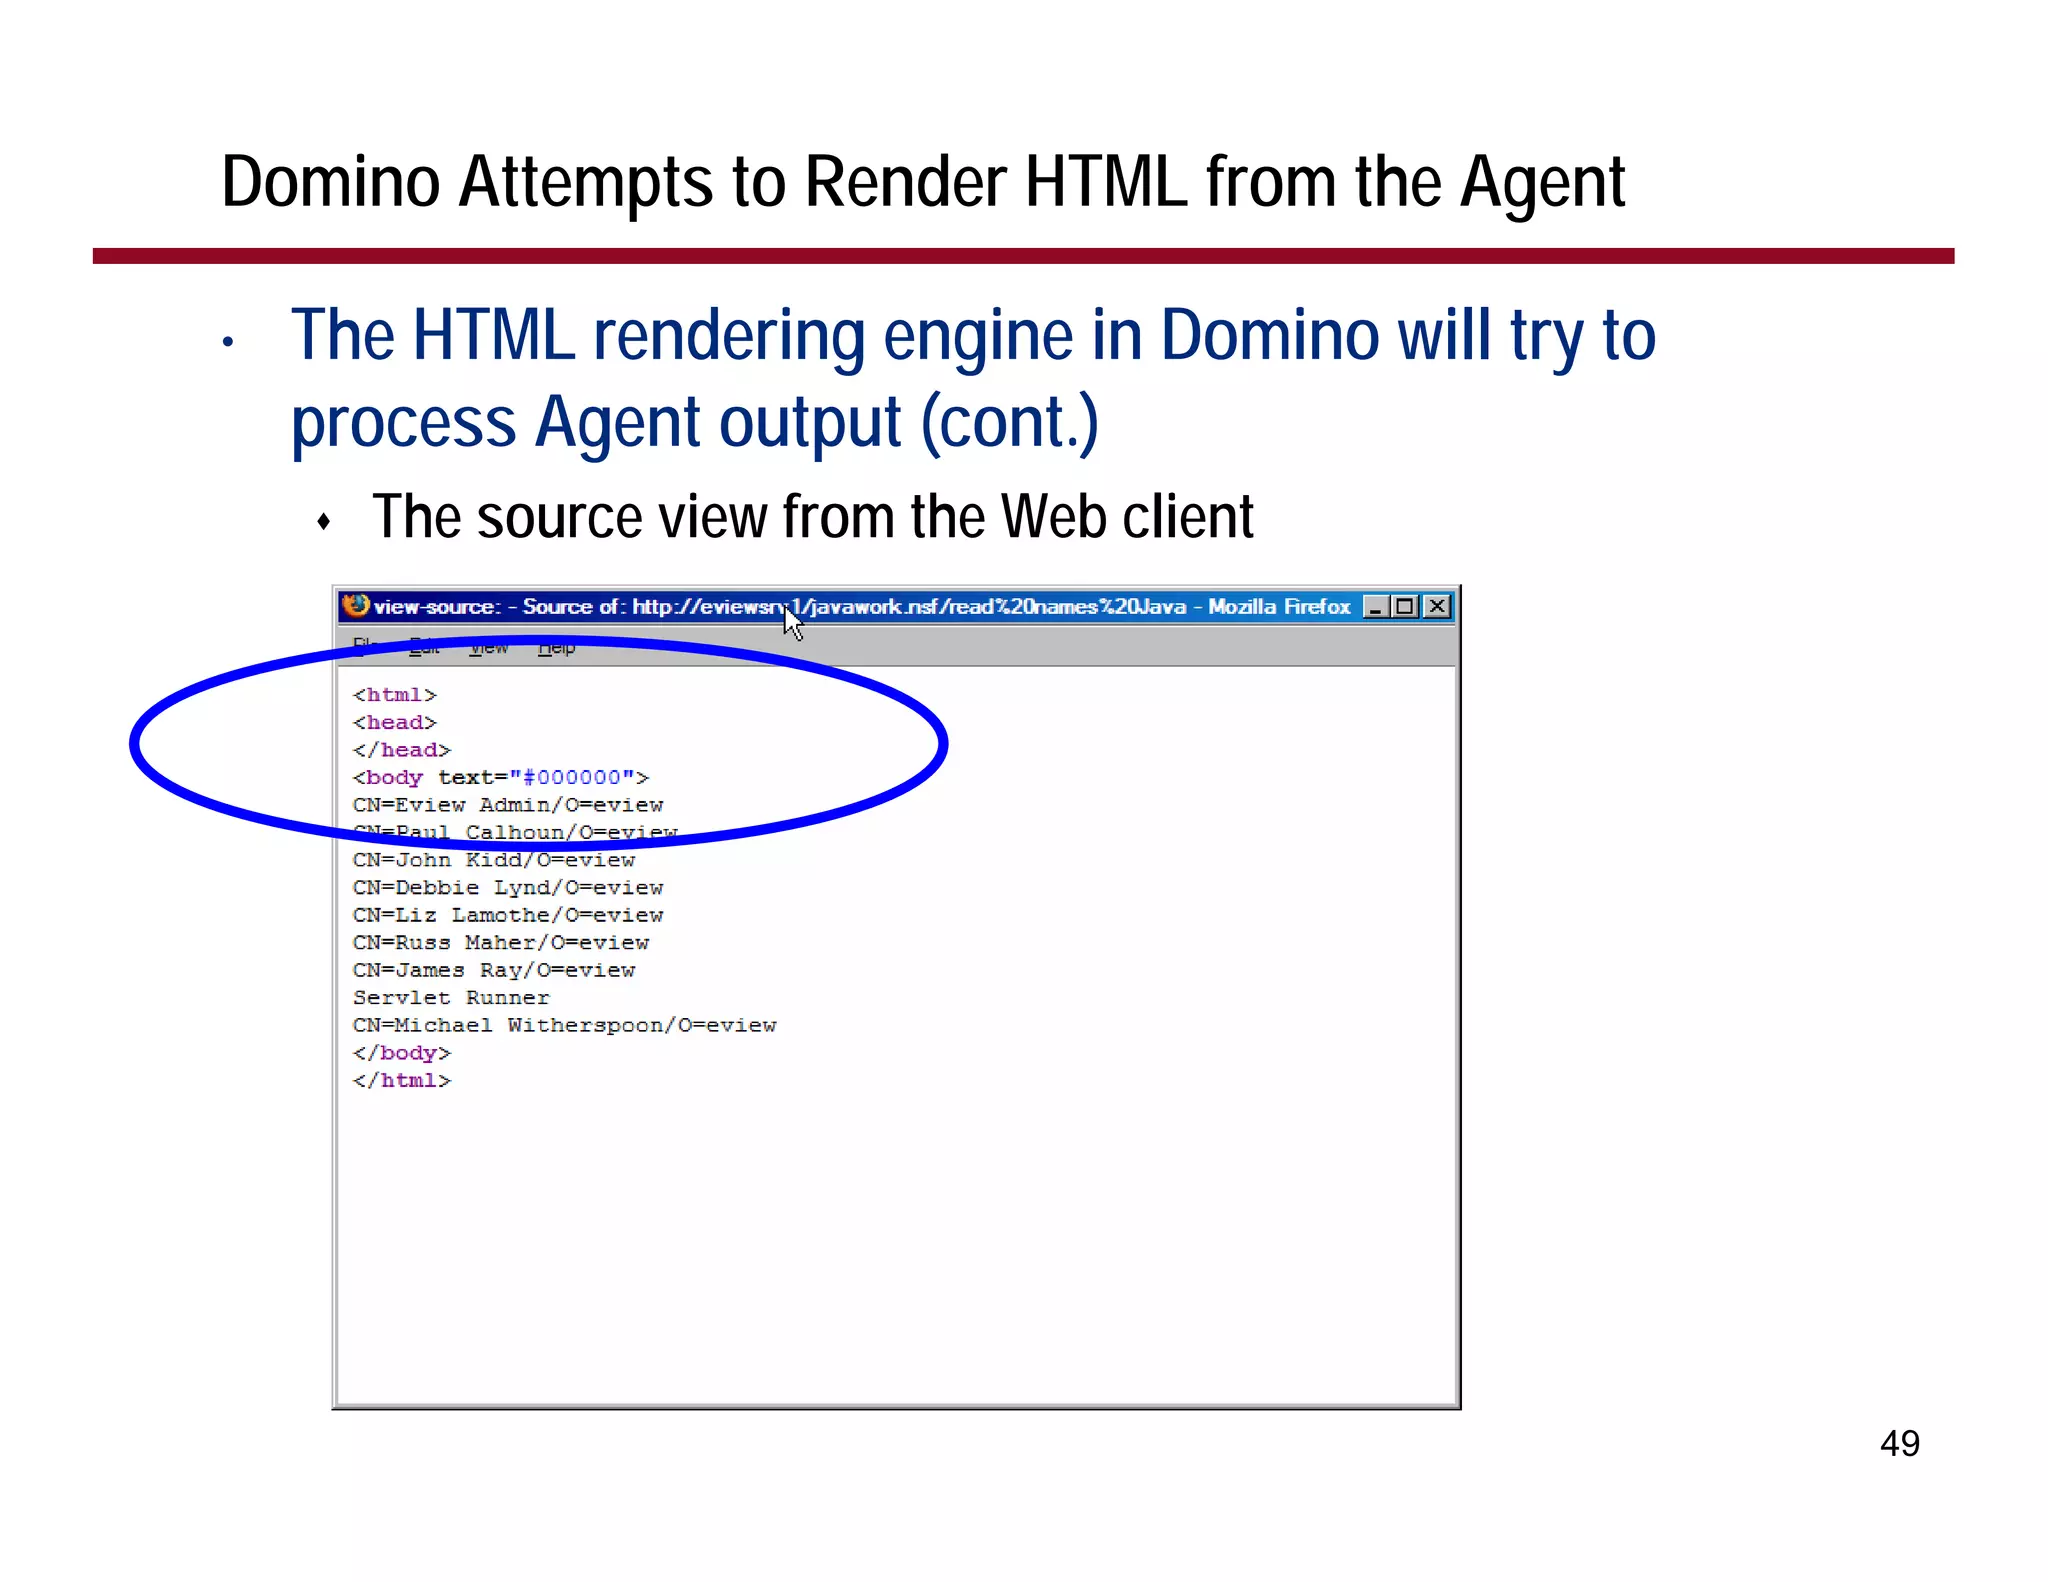Click the Firefox icon in title bar

coord(356,605)
